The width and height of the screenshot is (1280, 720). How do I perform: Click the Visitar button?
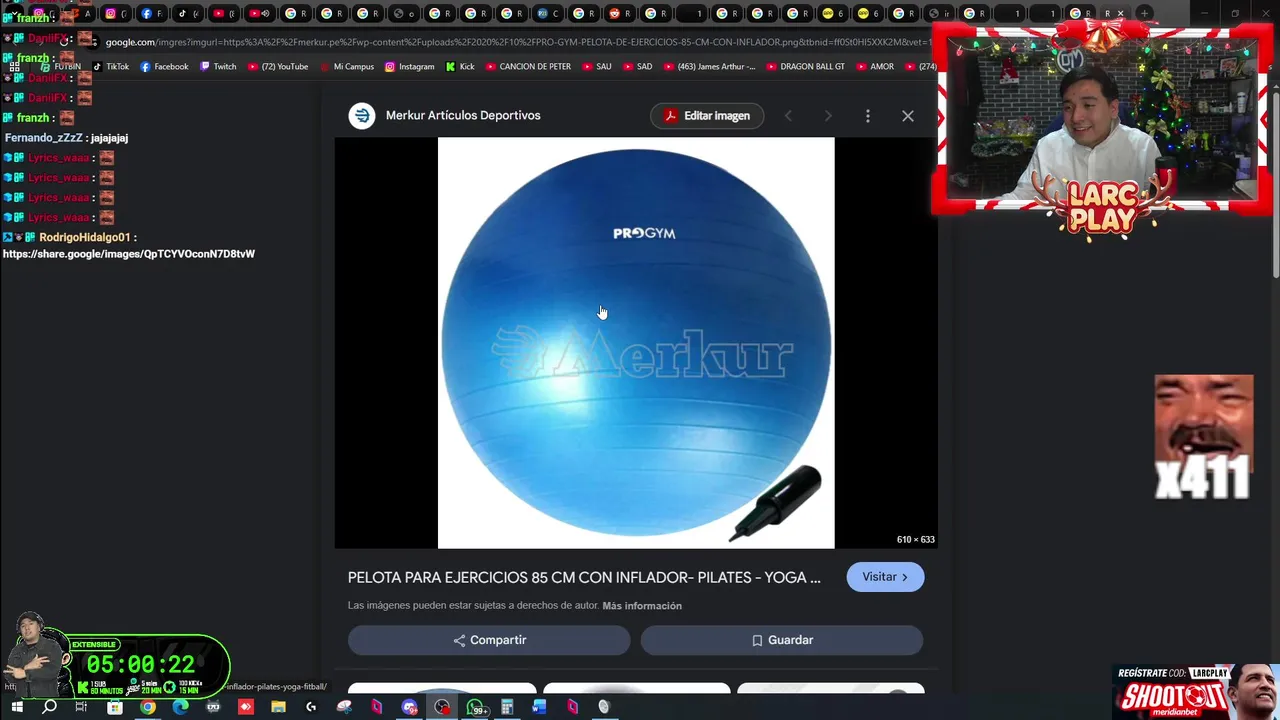click(x=885, y=577)
